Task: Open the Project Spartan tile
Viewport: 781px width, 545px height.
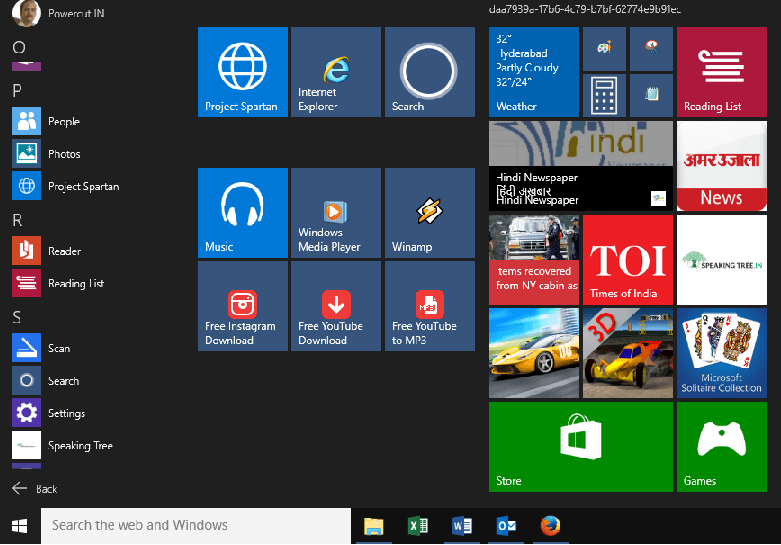Action: coord(243,72)
